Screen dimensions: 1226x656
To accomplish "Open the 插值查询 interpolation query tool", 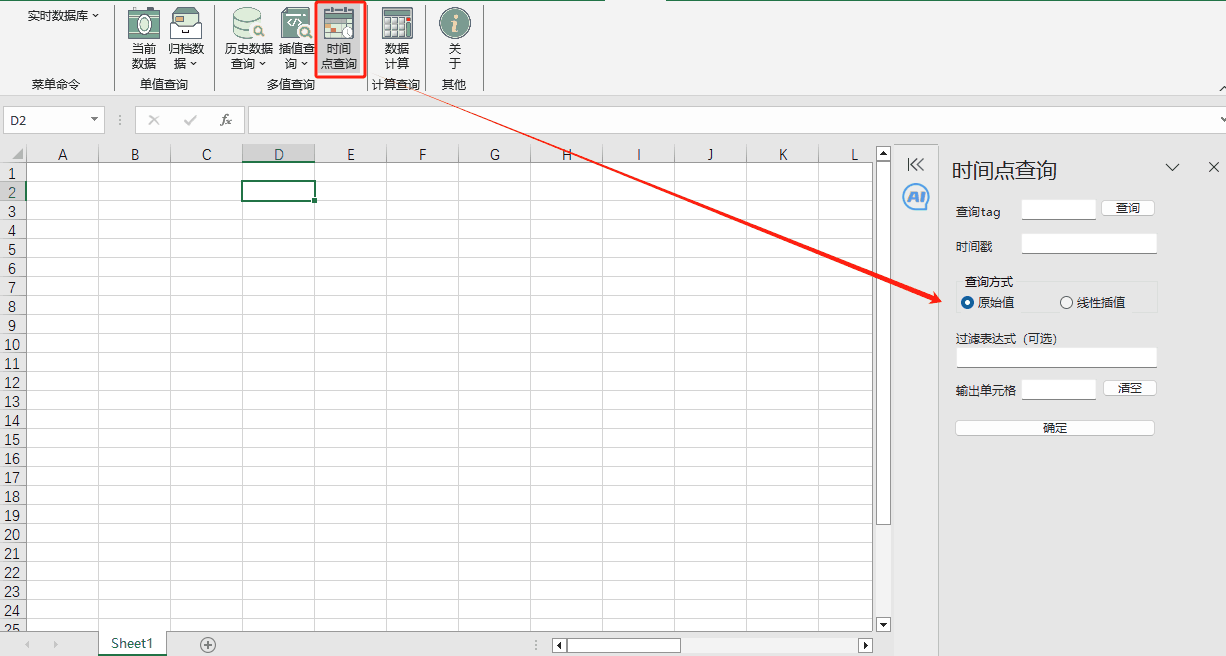I will pos(296,39).
